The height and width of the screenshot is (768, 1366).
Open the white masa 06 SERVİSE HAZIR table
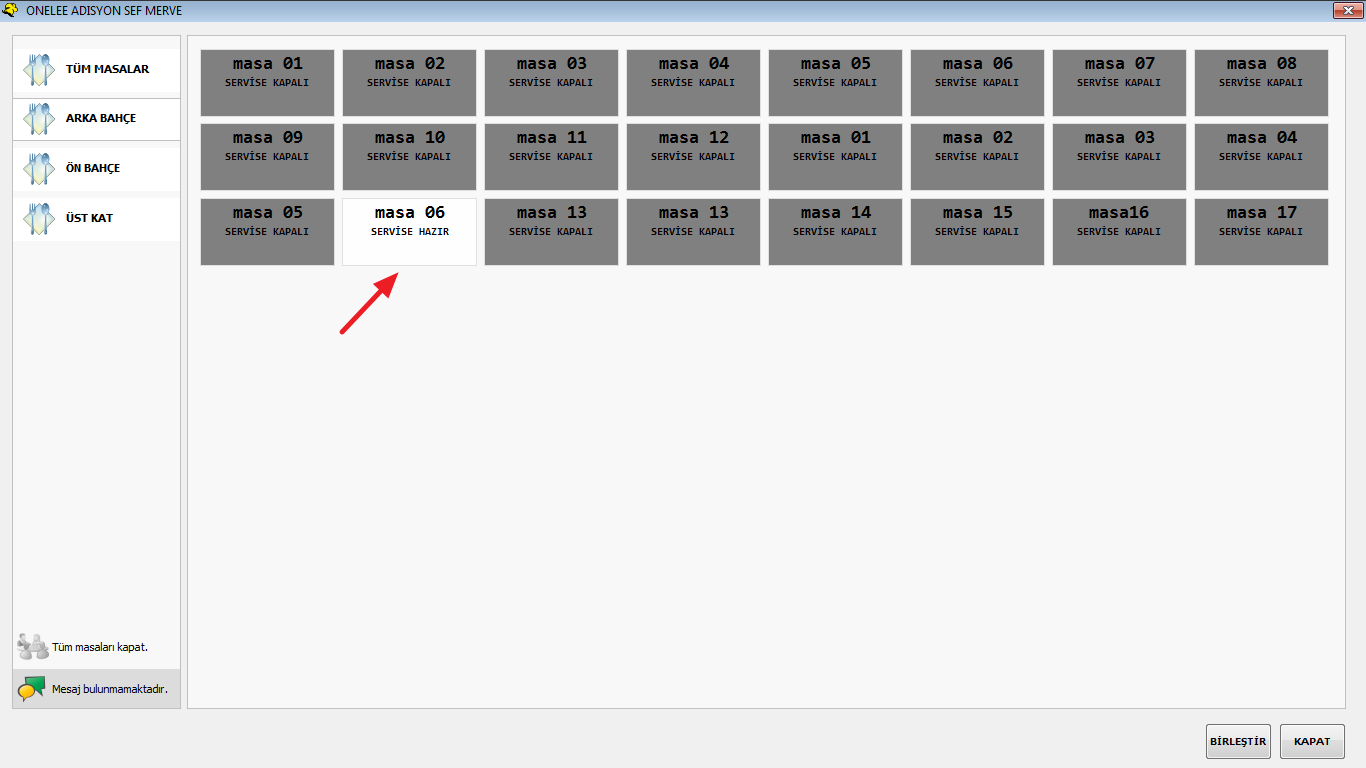[410, 232]
